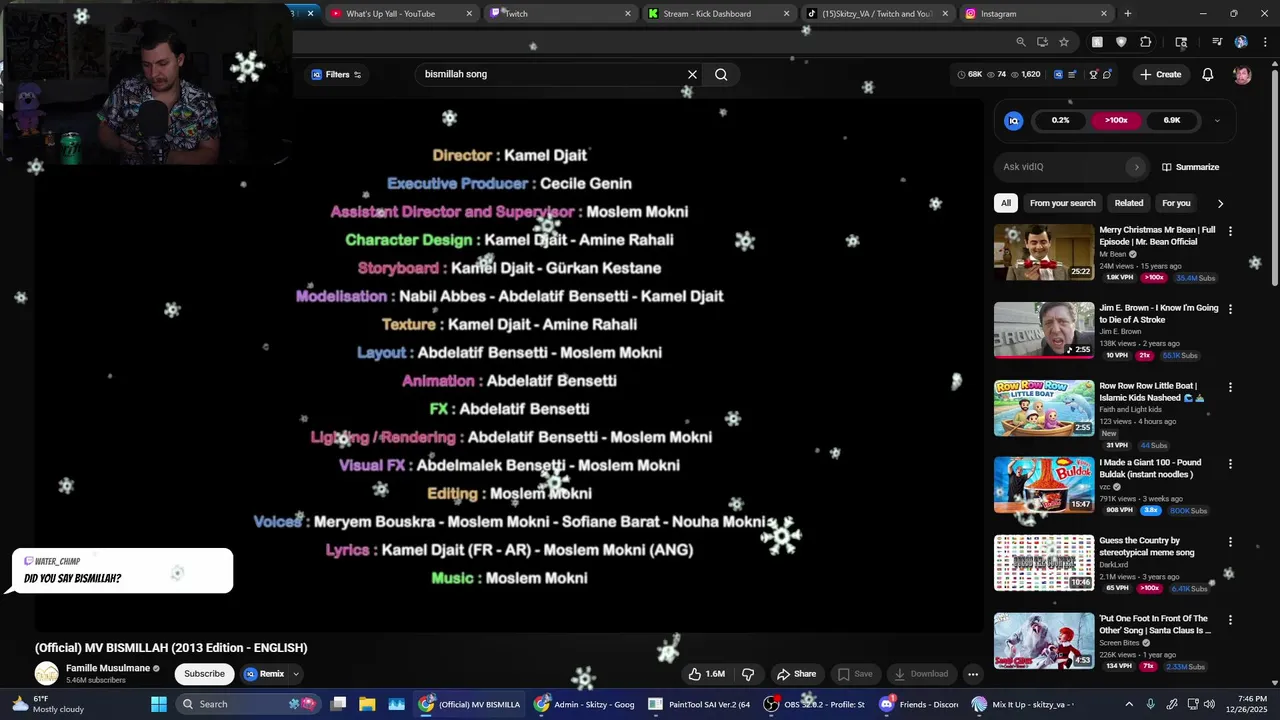Click the Download button

(x=920, y=674)
